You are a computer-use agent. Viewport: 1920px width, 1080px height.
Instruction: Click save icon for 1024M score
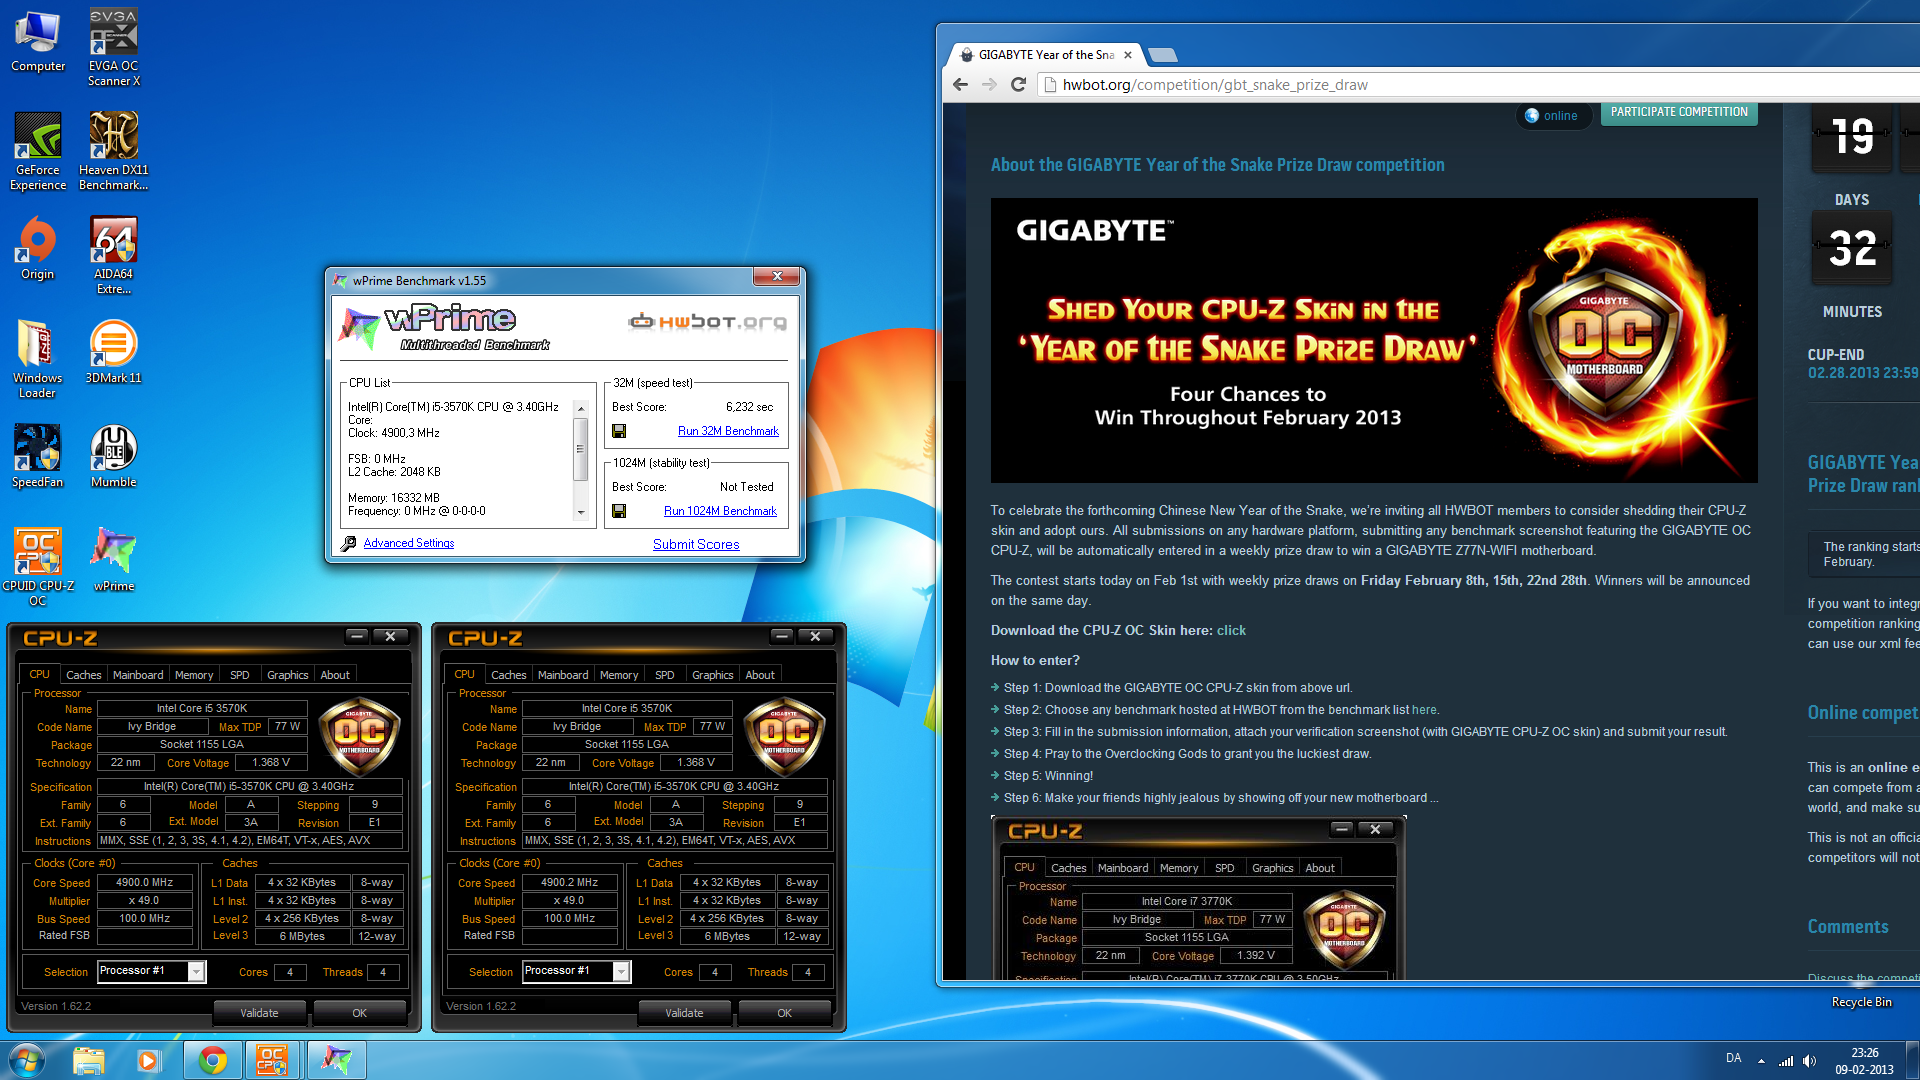coord(619,511)
